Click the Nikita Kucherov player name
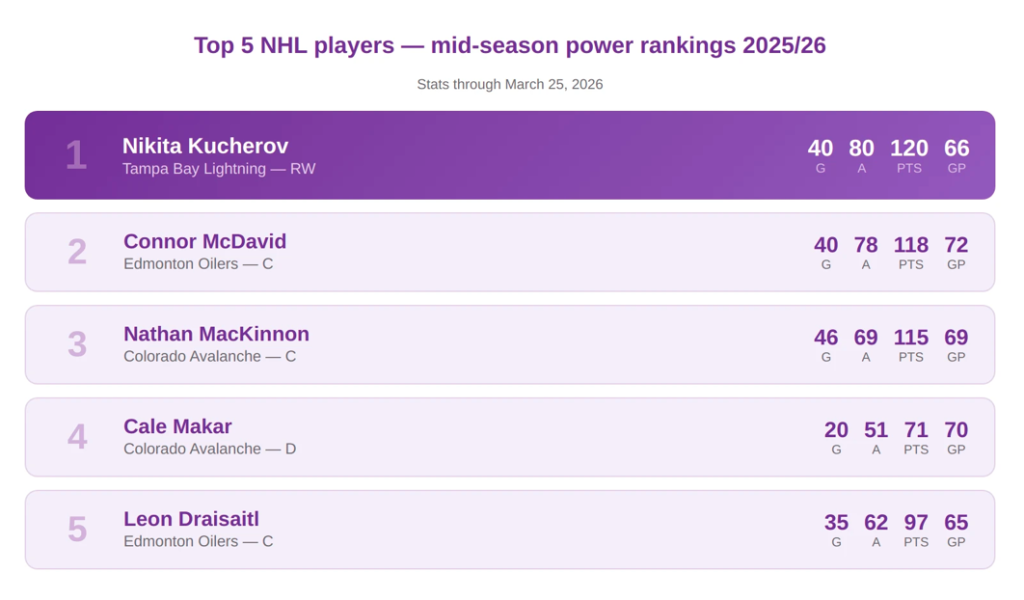This screenshot has height=600, width=1024. tap(205, 146)
